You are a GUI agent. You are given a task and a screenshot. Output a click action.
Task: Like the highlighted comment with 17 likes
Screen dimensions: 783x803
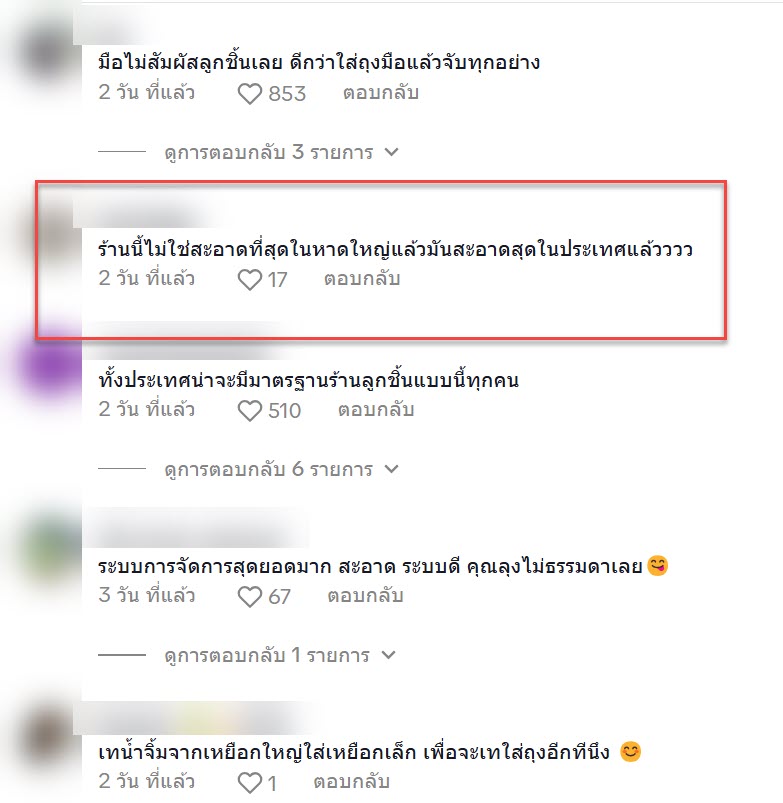click(250, 280)
